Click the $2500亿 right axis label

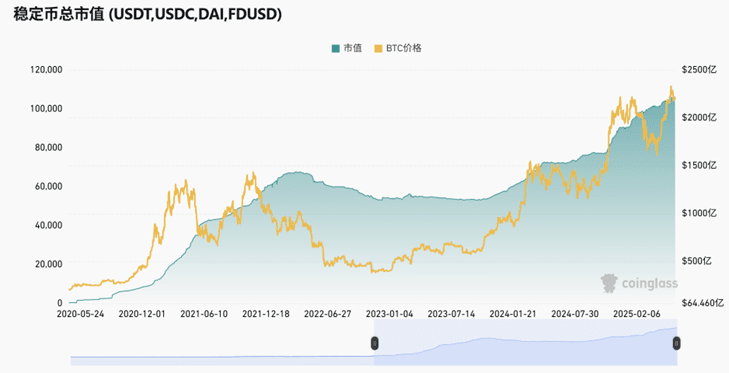699,70
